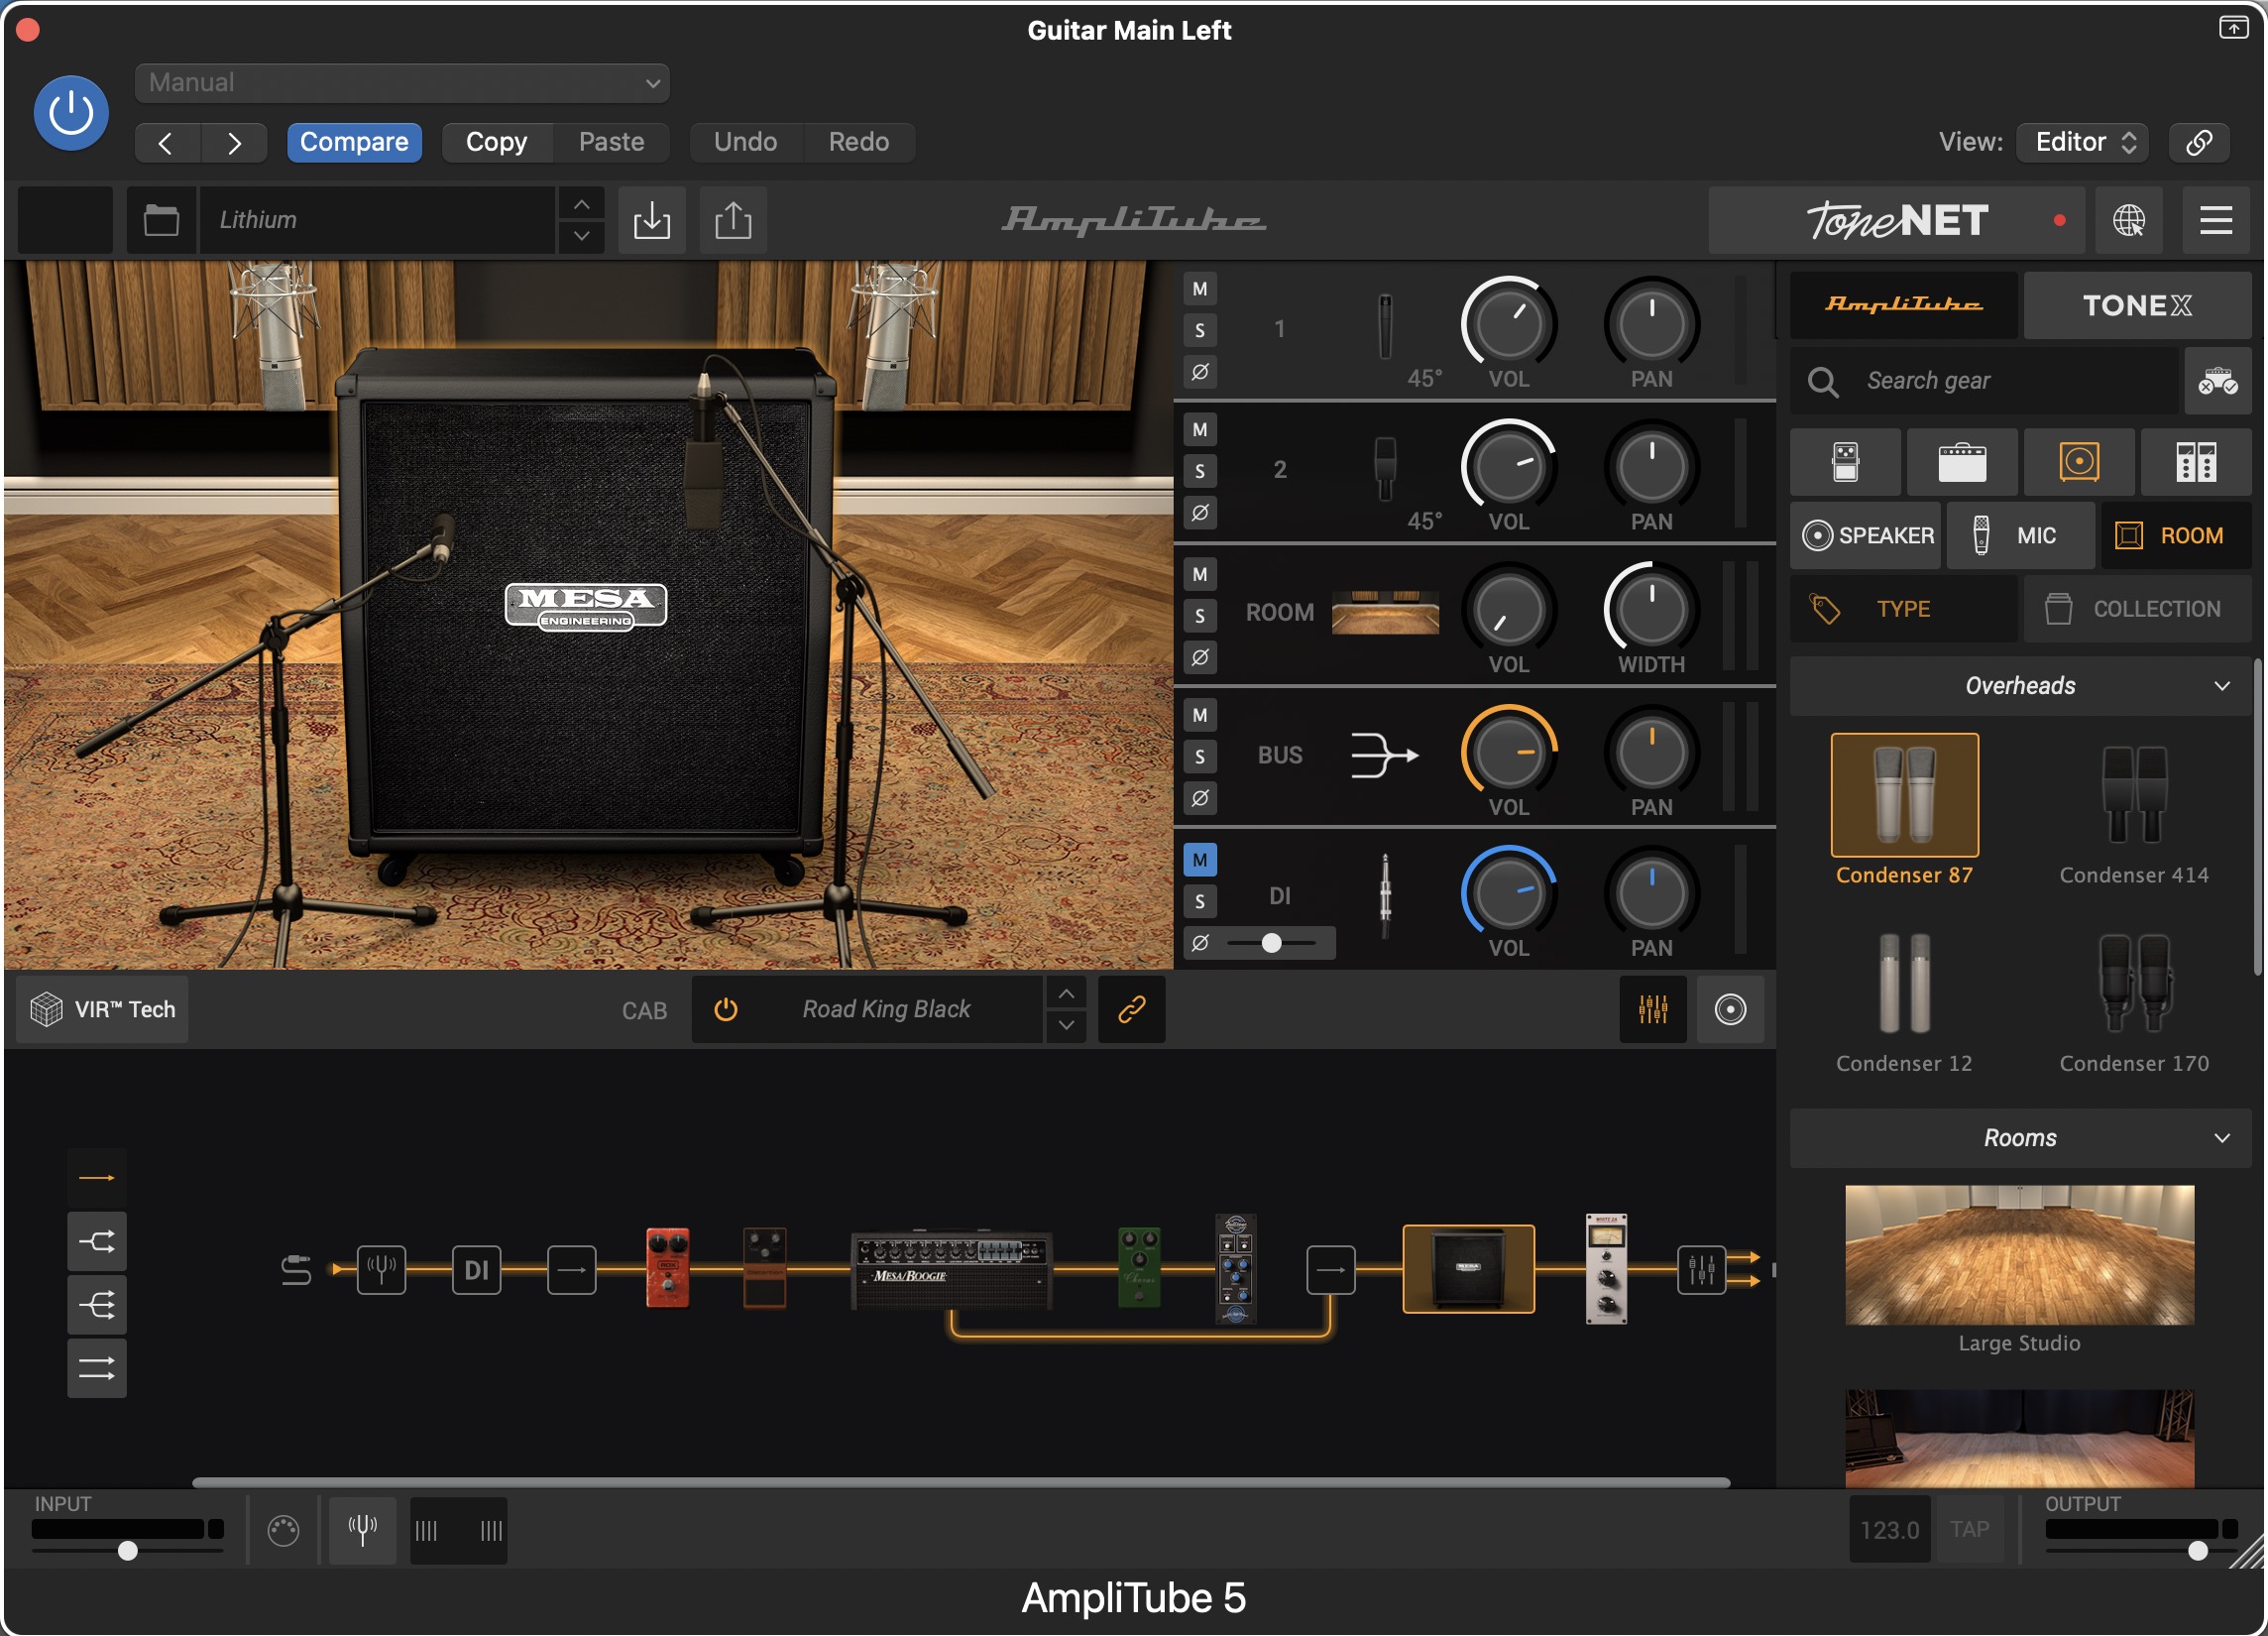The width and height of the screenshot is (2268, 1636).
Task: Click the VIR Tech button
Action: point(102,1009)
